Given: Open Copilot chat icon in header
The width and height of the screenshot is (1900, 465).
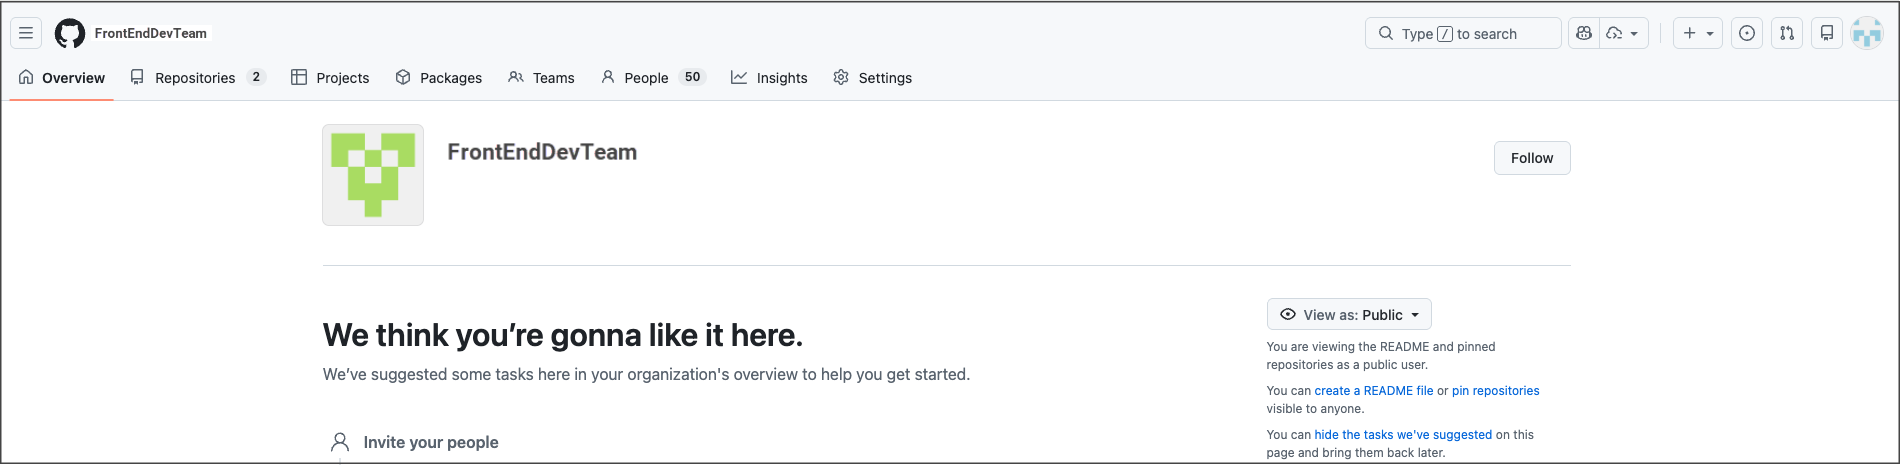Looking at the screenshot, I should pyautogui.click(x=1584, y=33).
